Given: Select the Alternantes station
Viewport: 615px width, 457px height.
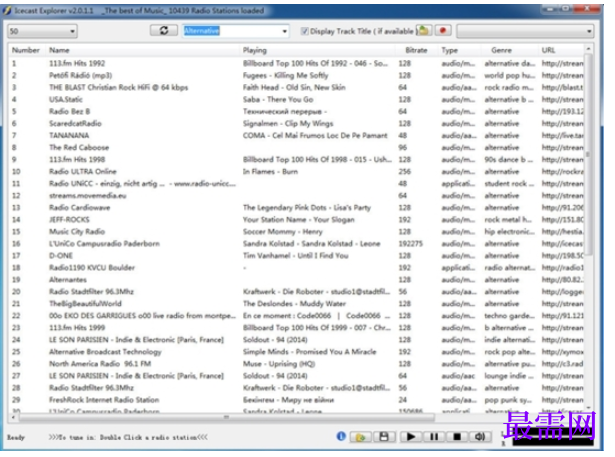Looking at the screenshot, I should (296, 280).
